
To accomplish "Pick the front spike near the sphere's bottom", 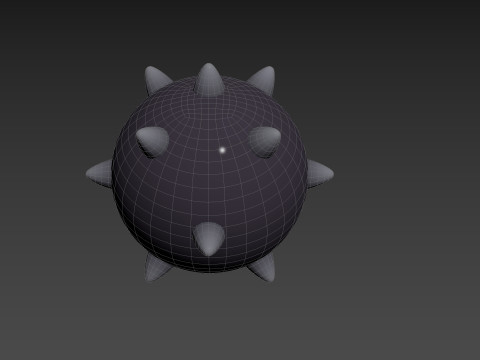I will pyautogui.click(x=209, y=239).
